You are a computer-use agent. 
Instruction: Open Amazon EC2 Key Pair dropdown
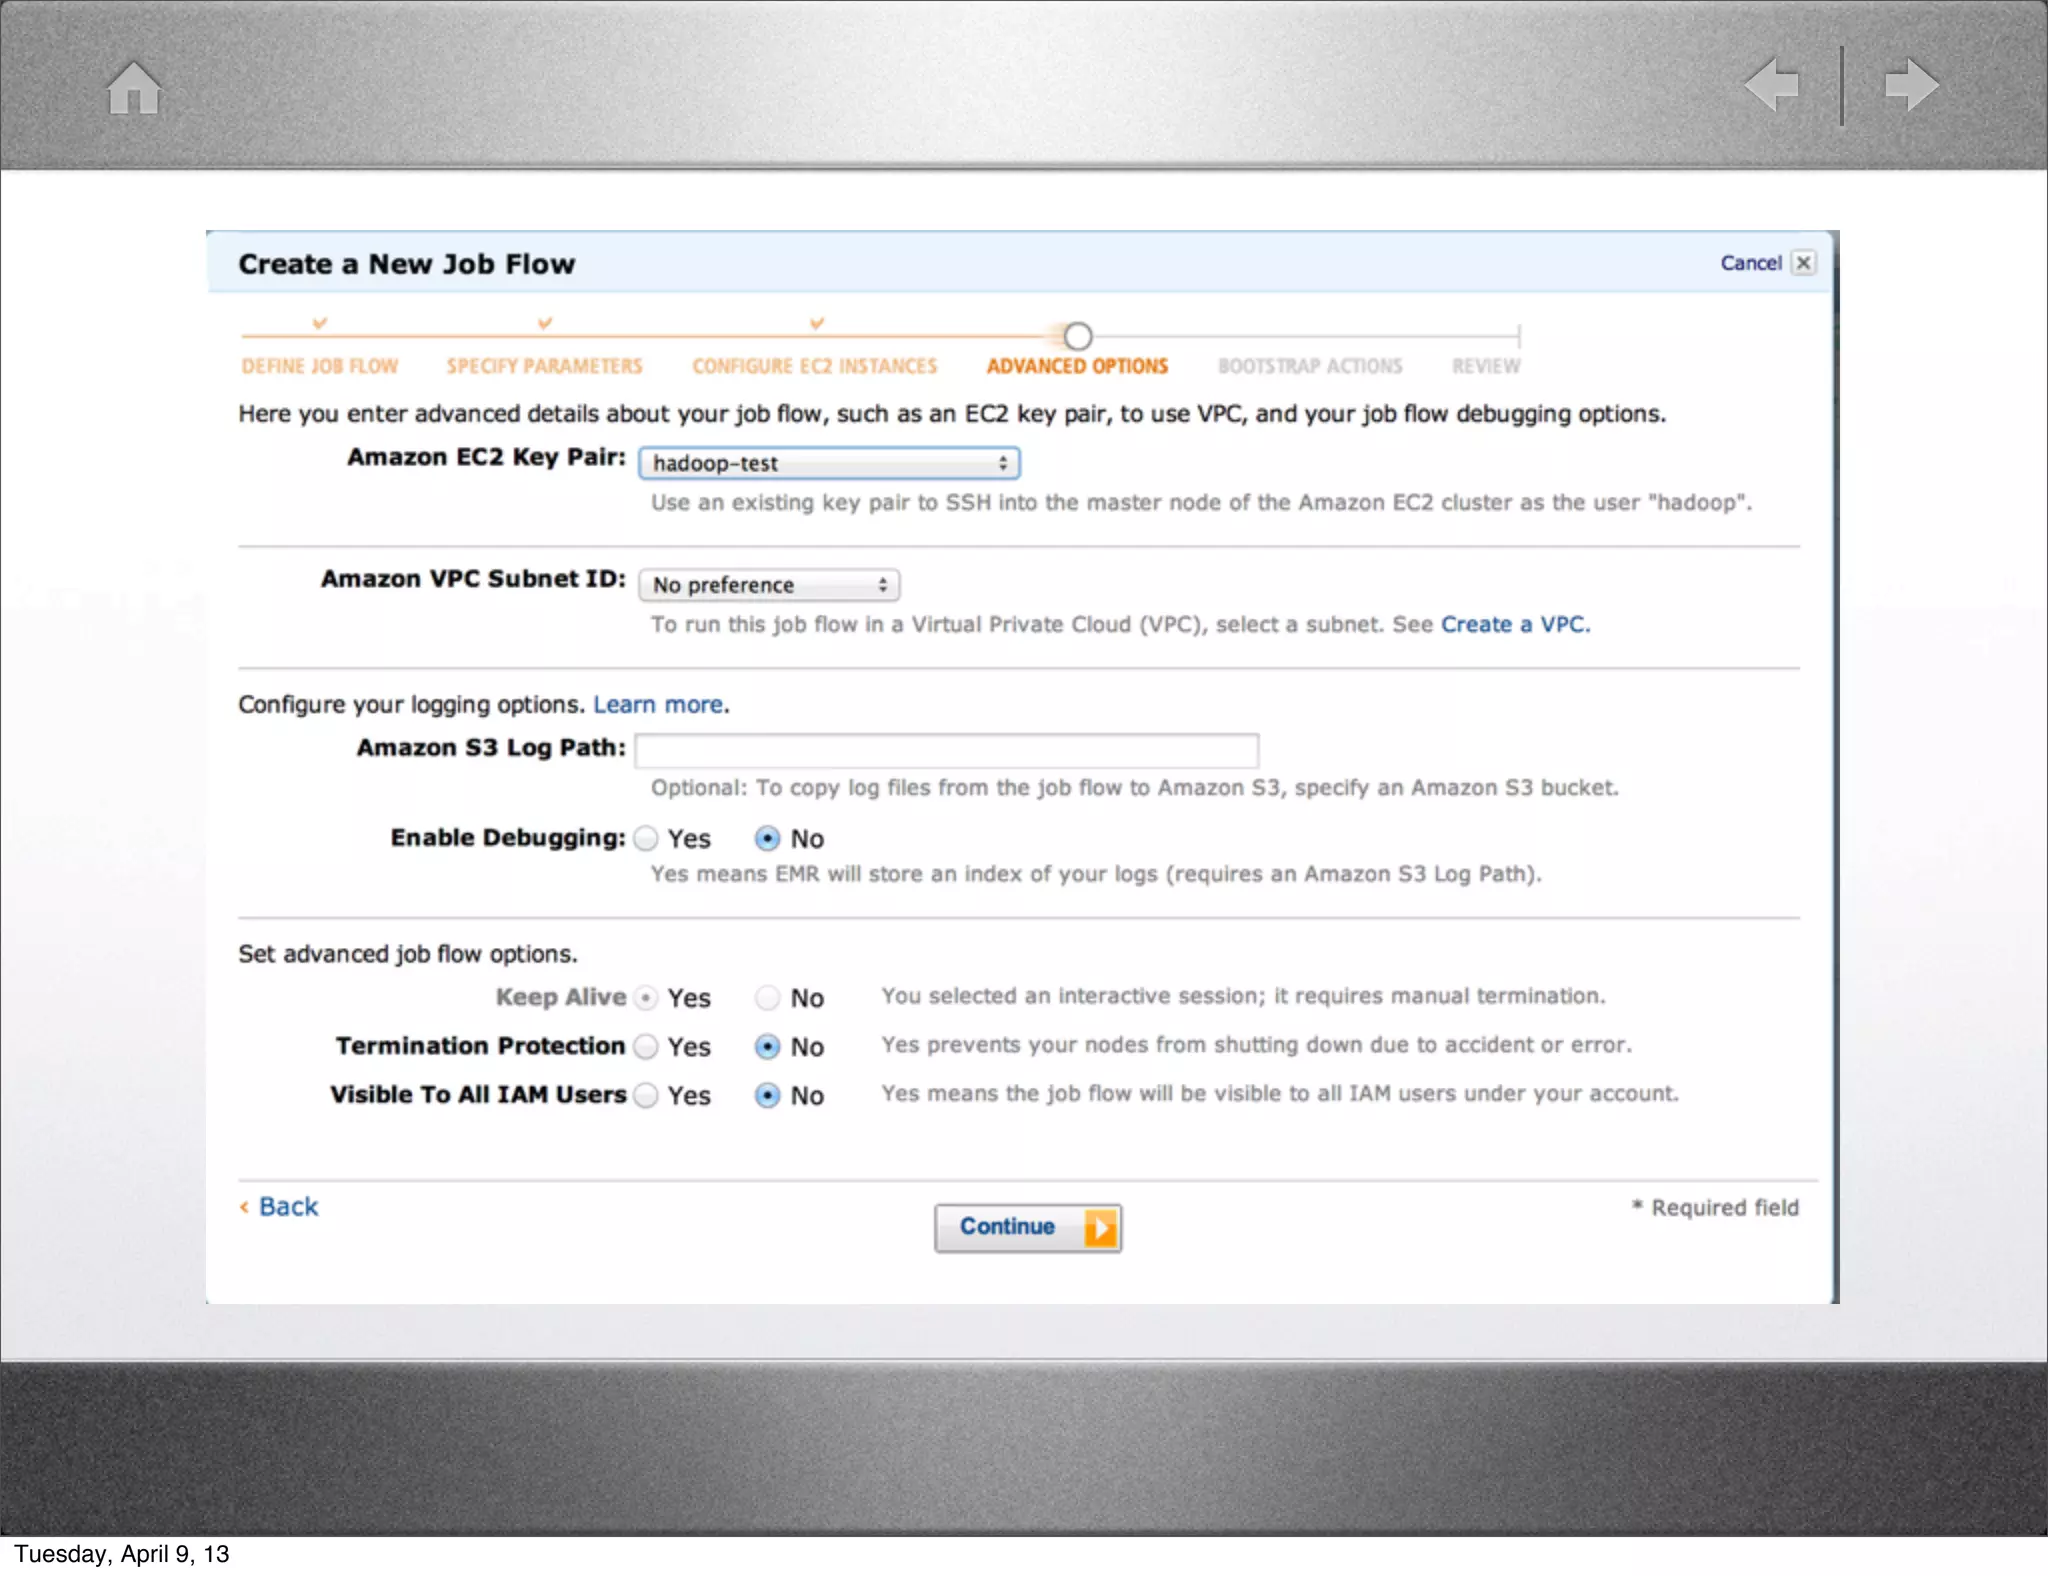click(x=829, y=463)
